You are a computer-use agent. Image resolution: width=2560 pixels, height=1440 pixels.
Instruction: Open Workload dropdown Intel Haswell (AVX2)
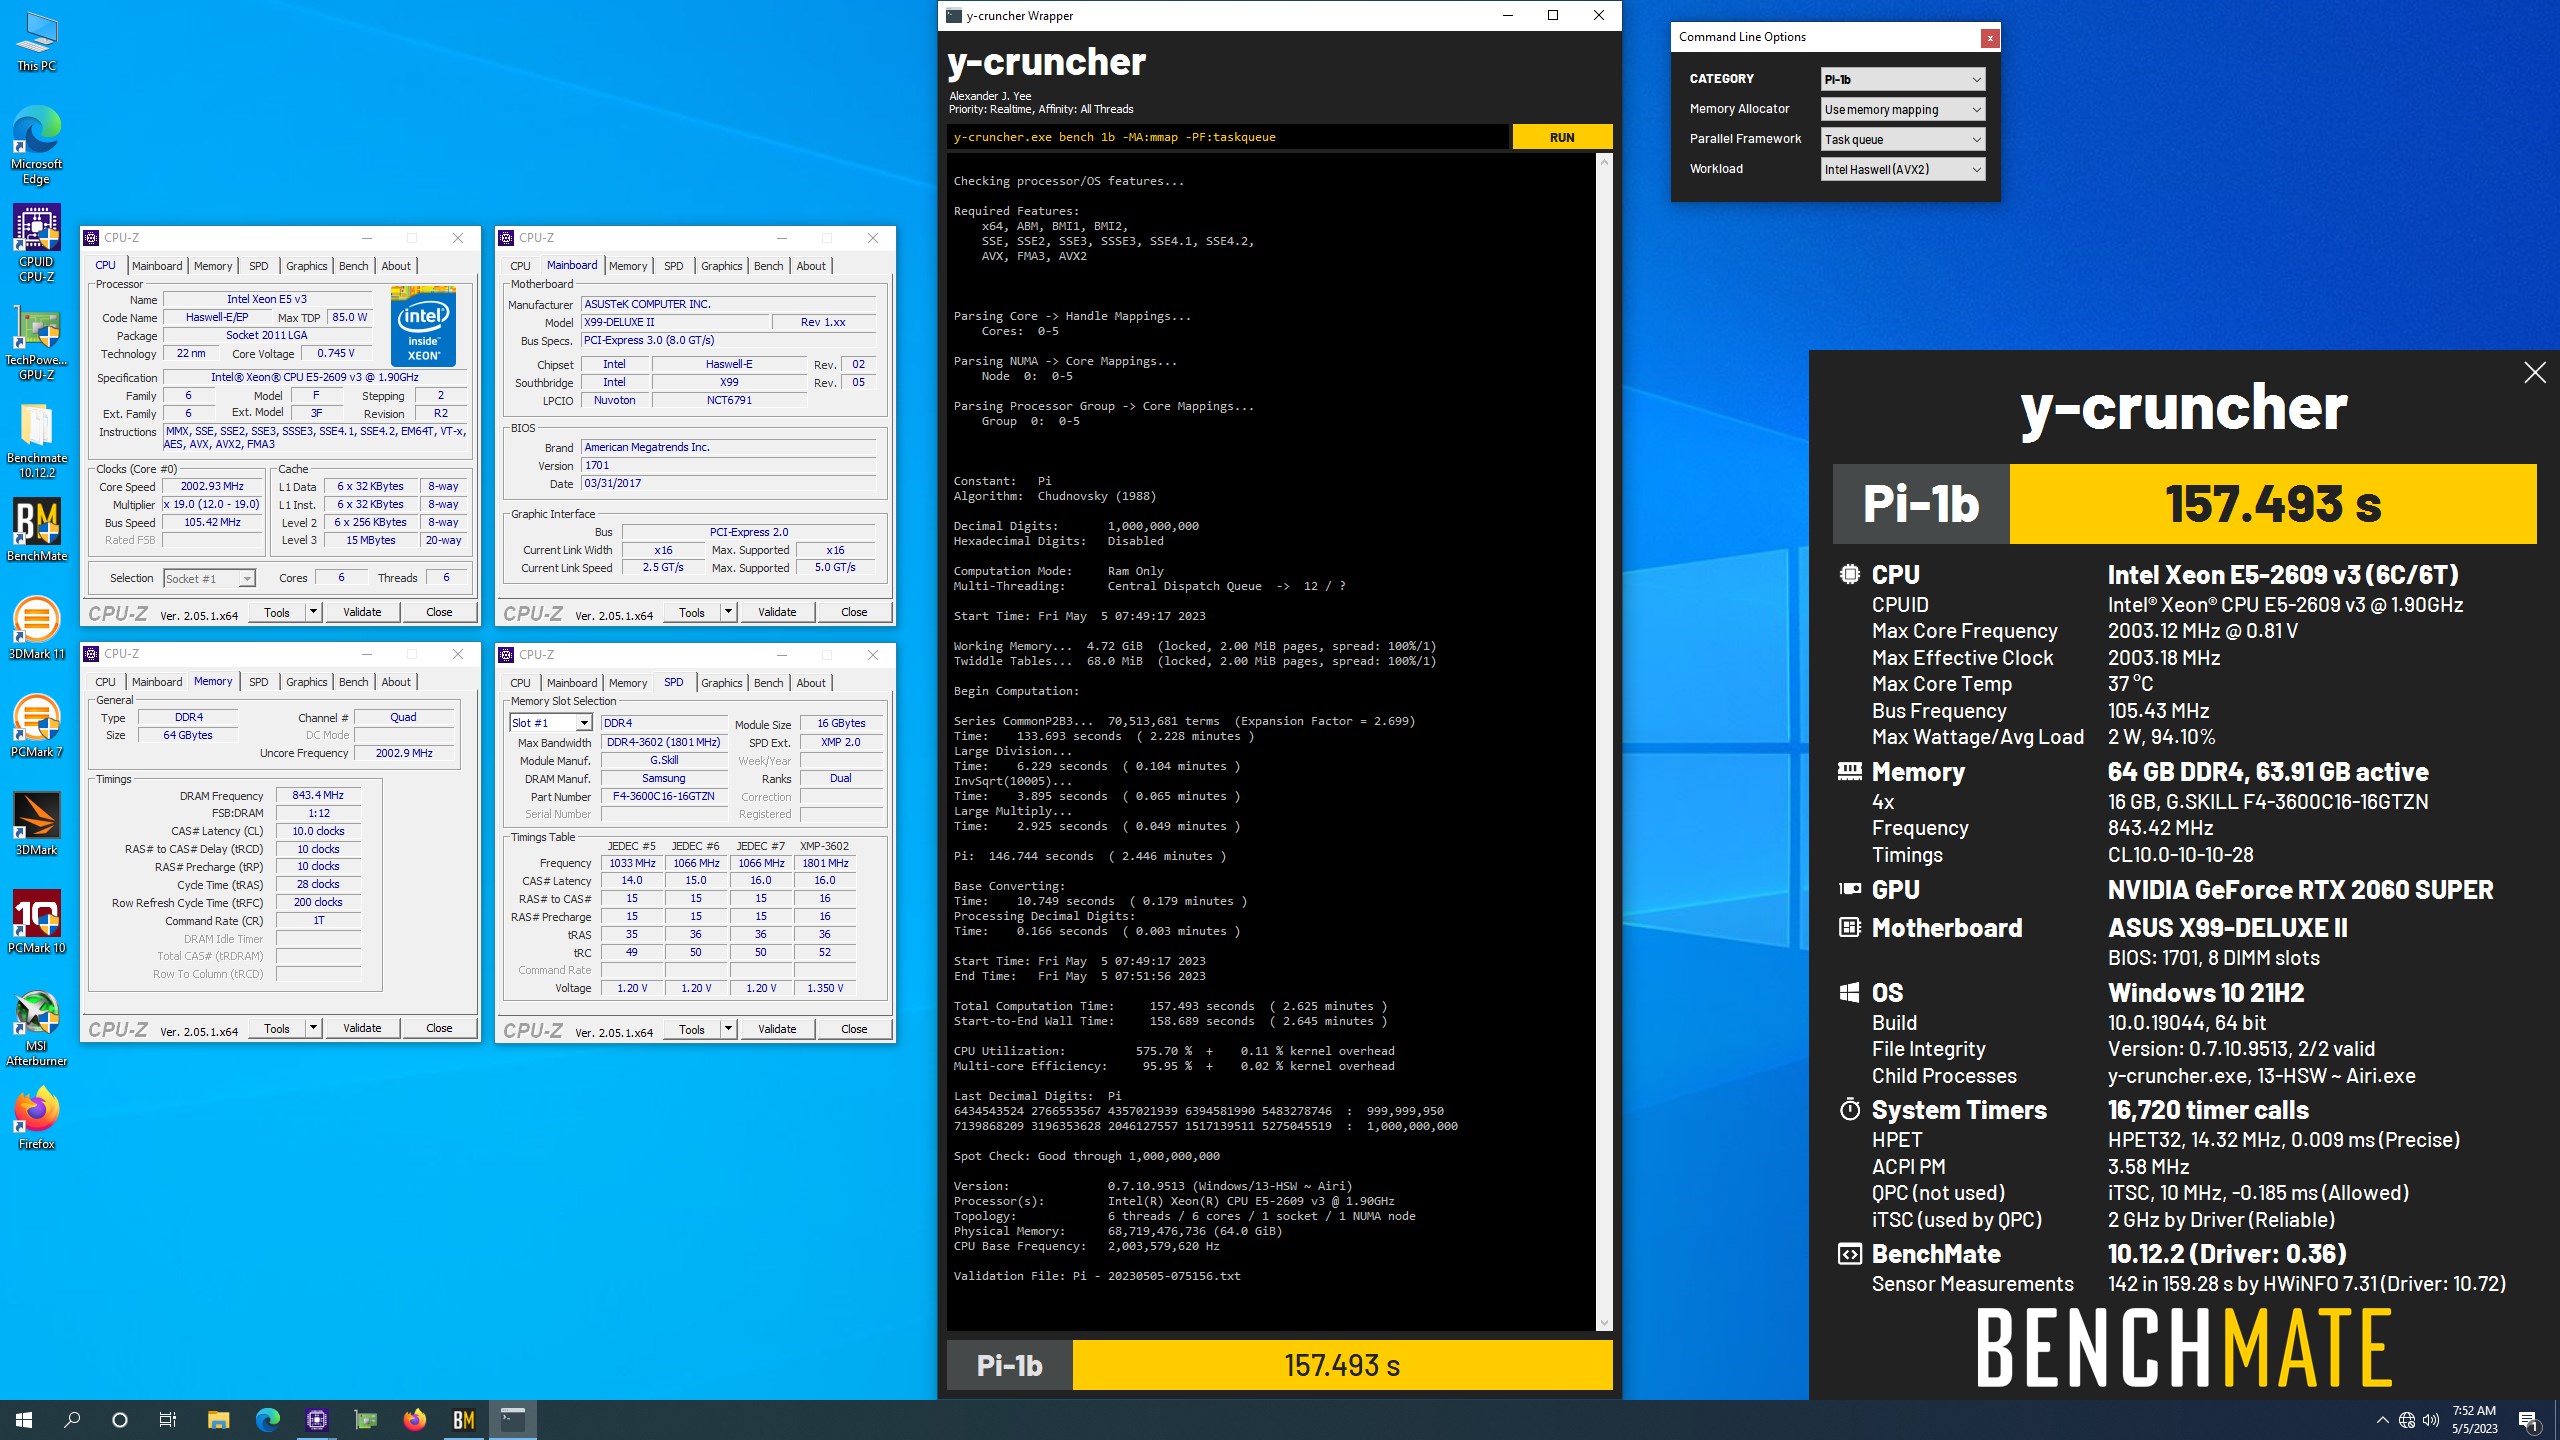click(x=1902, y=169)
